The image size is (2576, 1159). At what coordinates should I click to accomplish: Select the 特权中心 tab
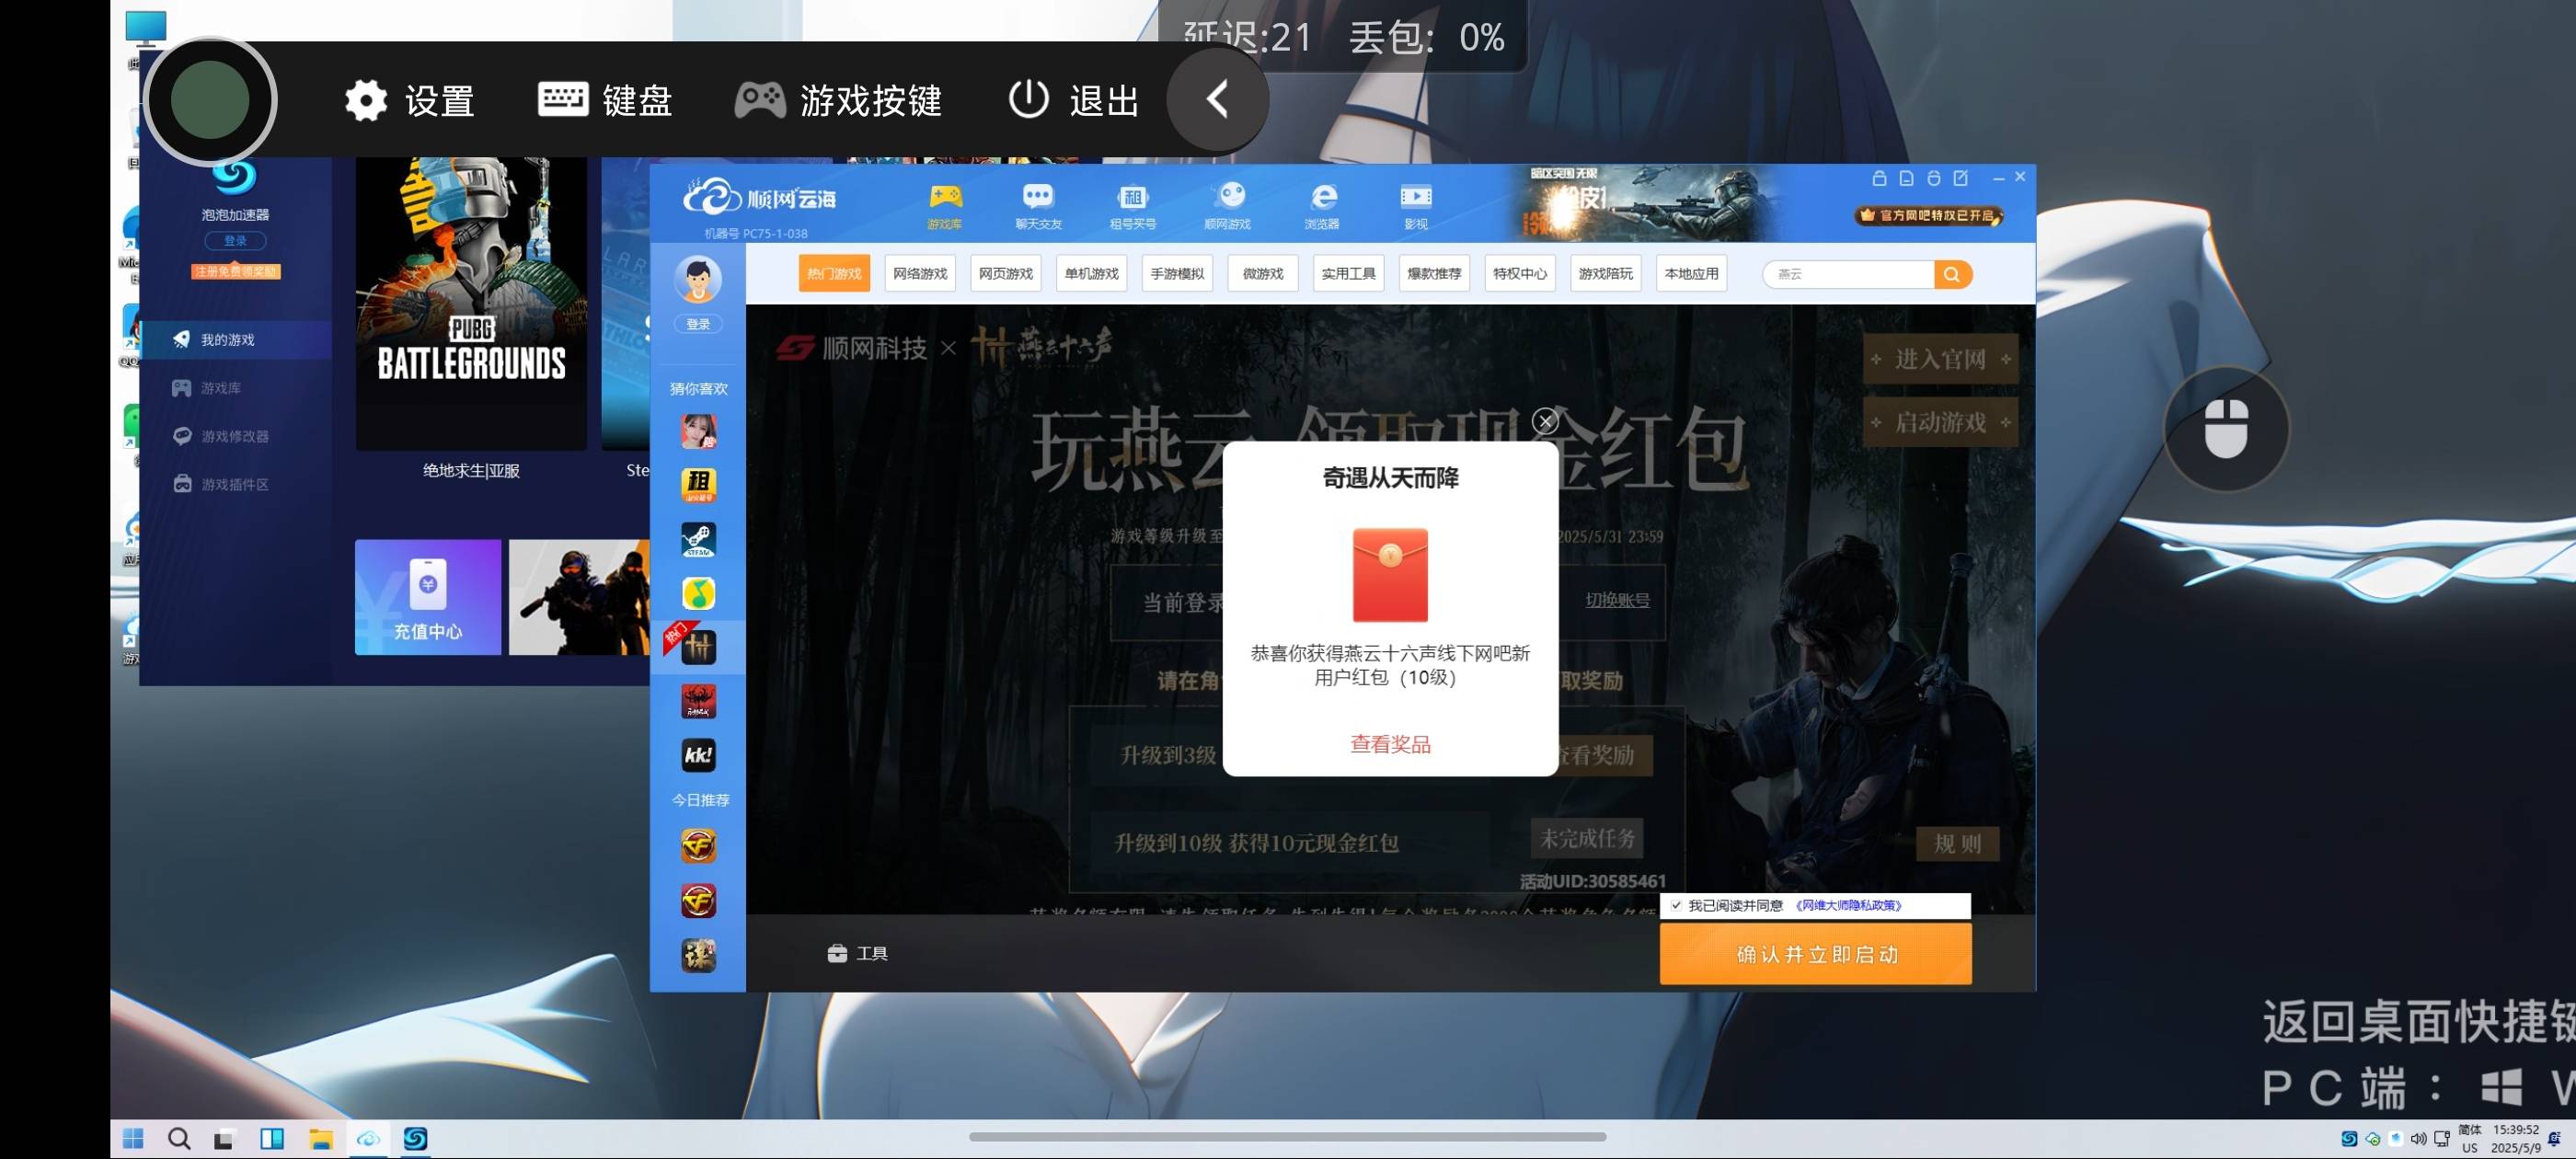[1519, 273]
